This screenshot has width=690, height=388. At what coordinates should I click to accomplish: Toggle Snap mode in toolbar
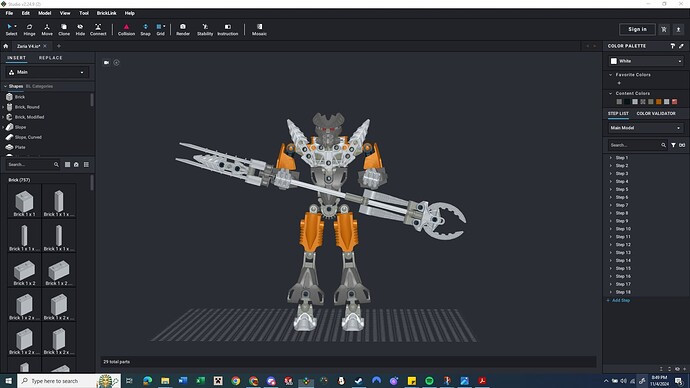tap(145, 29)
